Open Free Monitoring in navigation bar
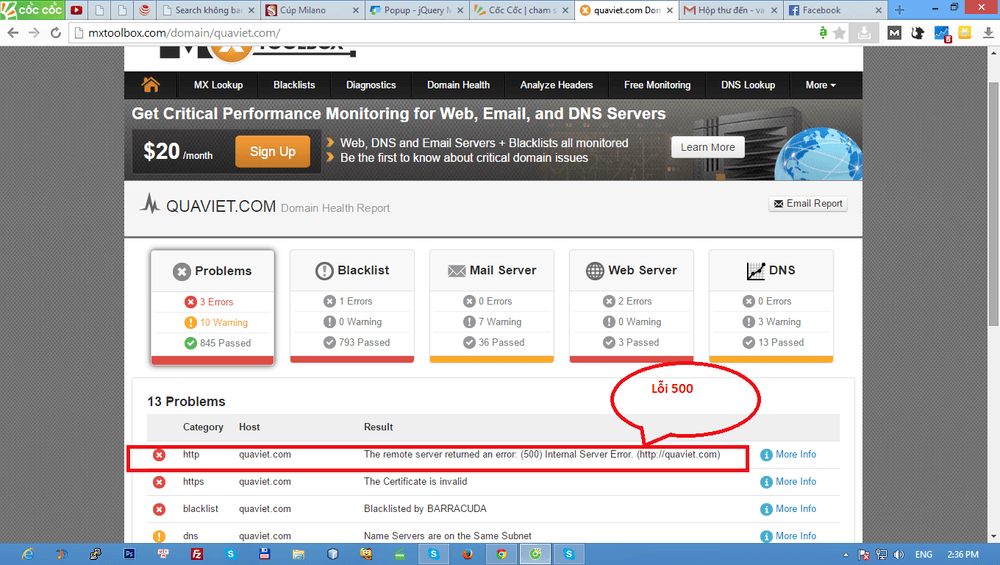Image resolution: width=1000 pixels, height=565 pixels. click(x=657, y=85)
